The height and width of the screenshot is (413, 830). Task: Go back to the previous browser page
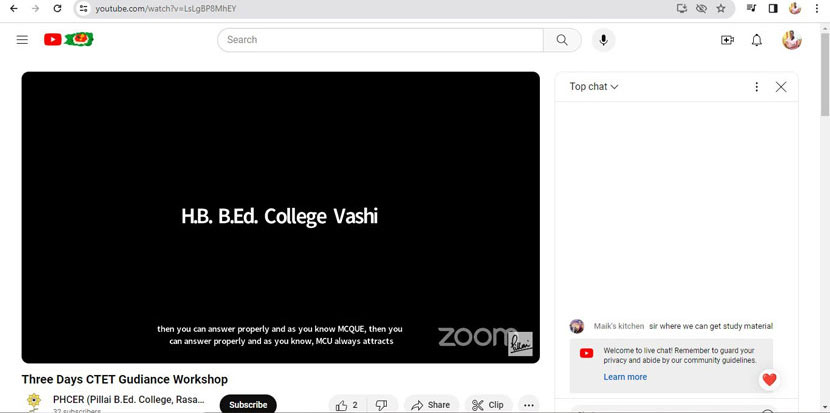[x=14, y=8]
